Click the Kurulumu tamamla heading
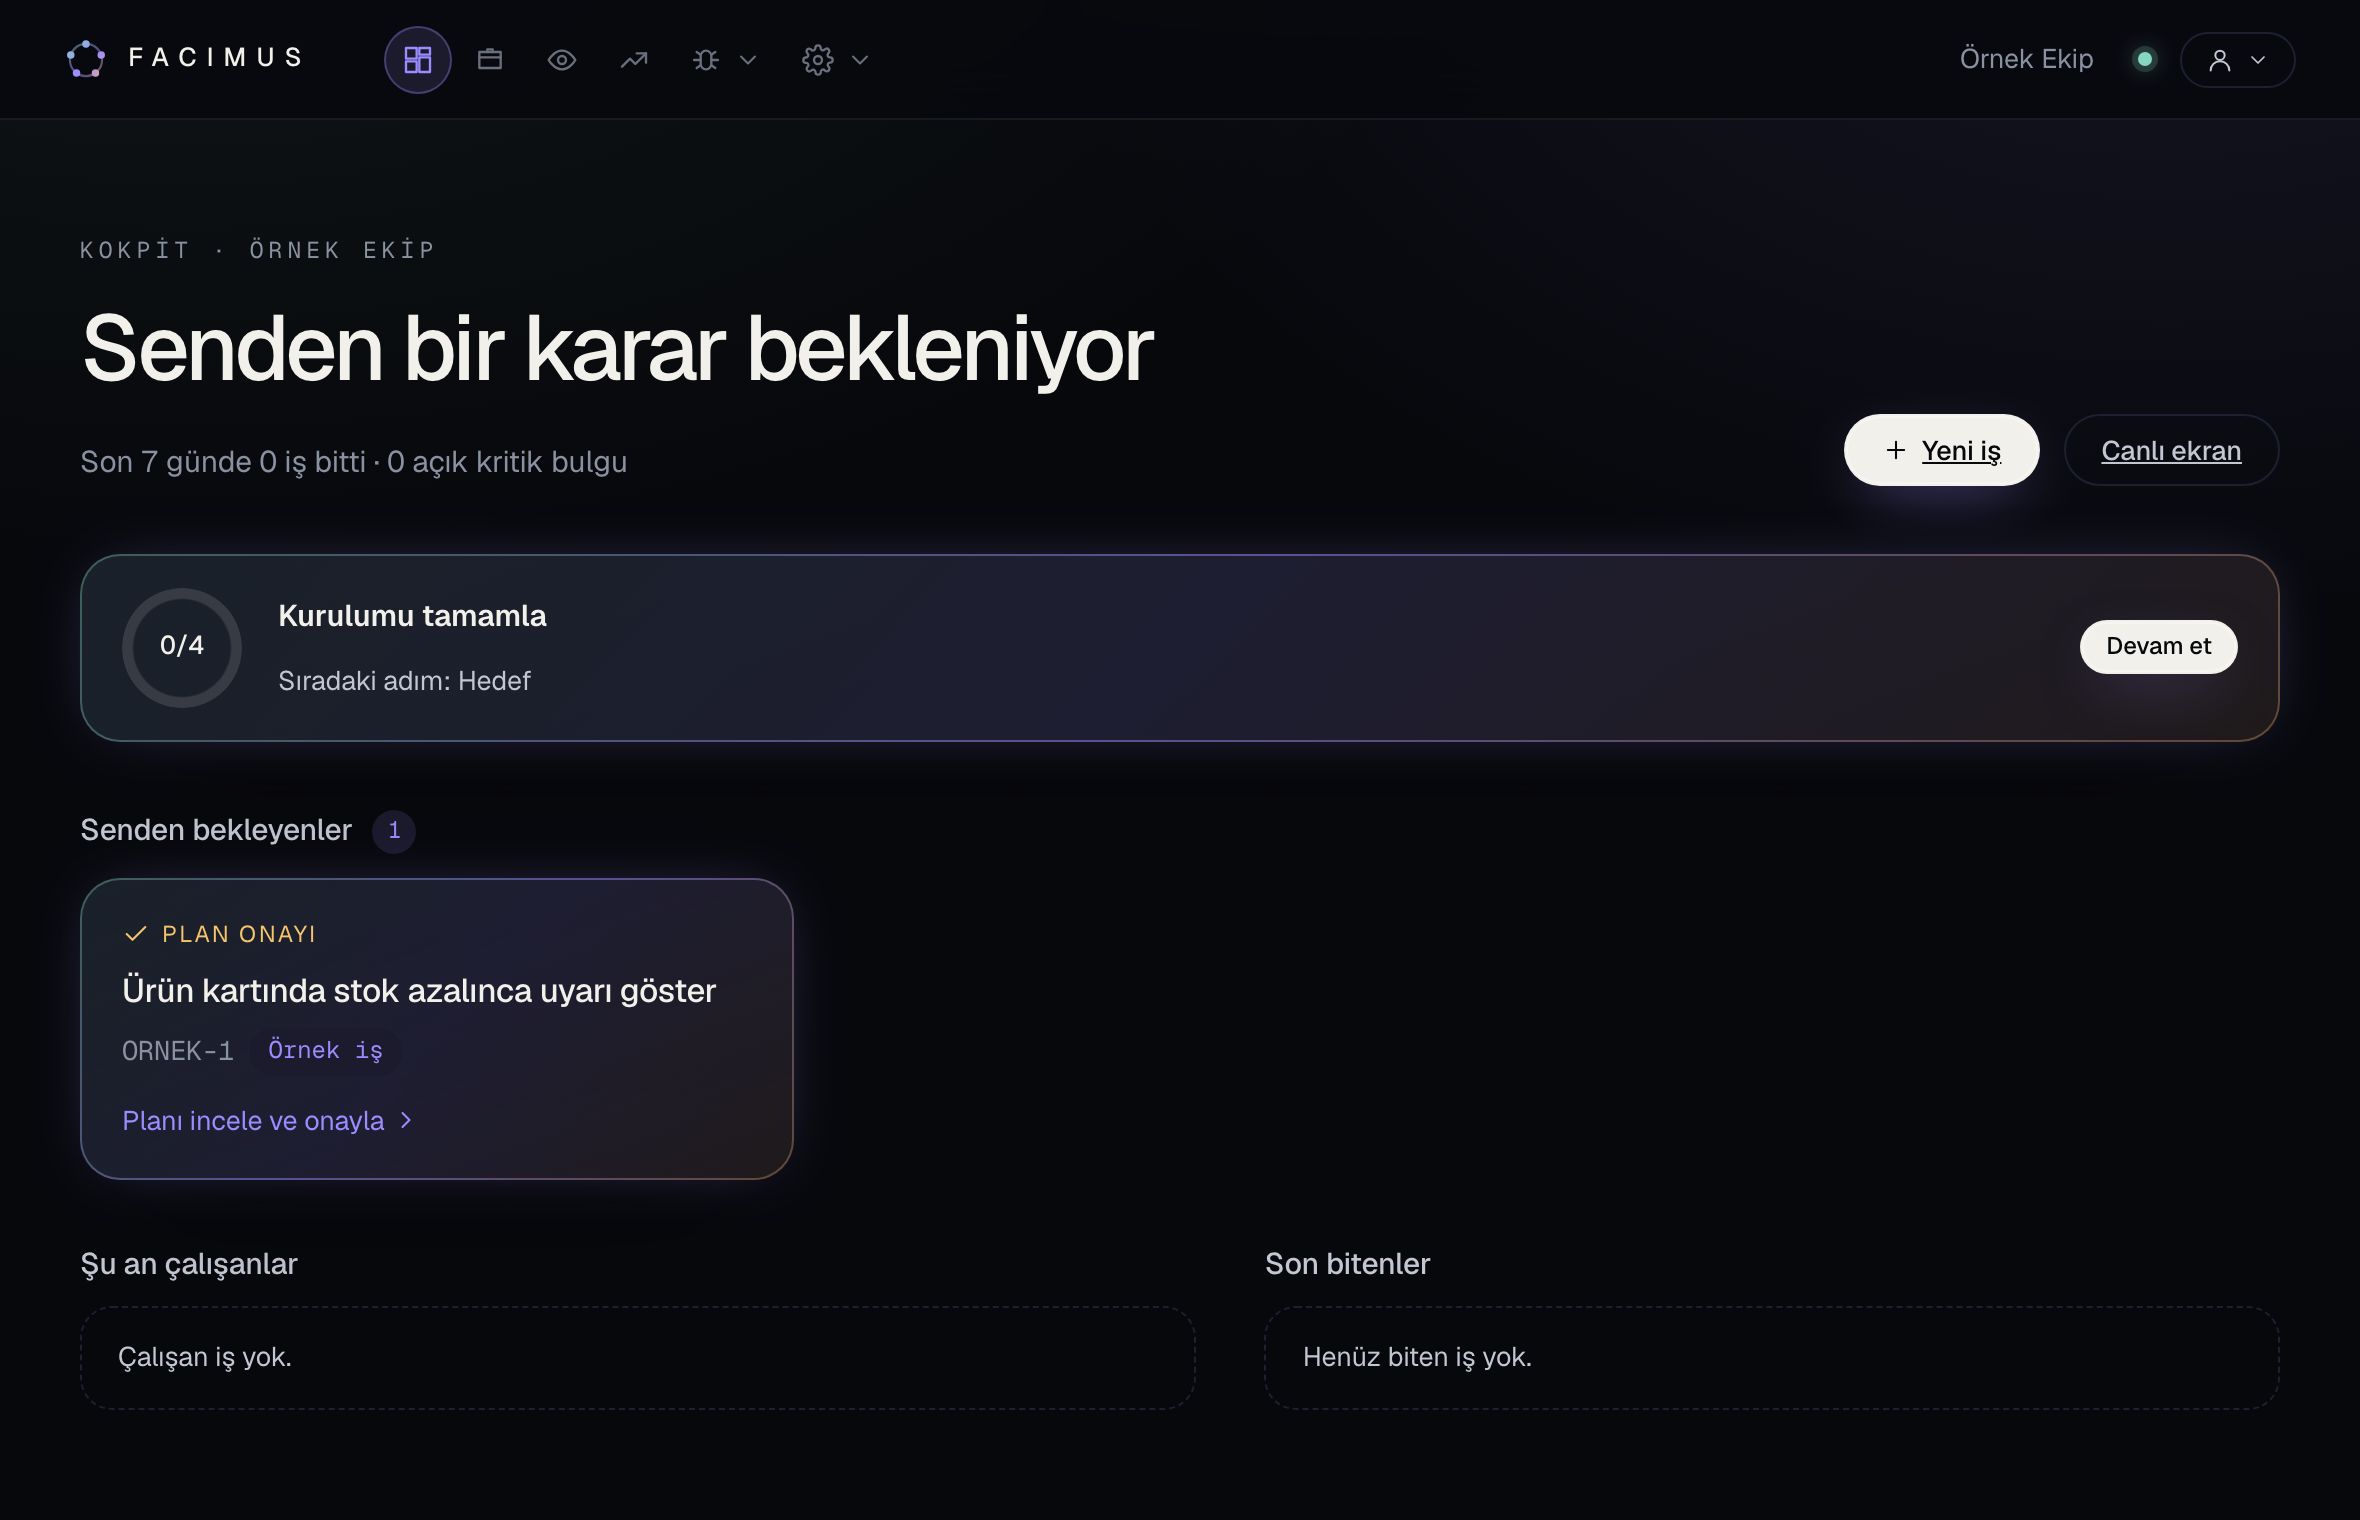Image resolution: width=2360 pixels, height=1520 pixels. tap(412, 616)
